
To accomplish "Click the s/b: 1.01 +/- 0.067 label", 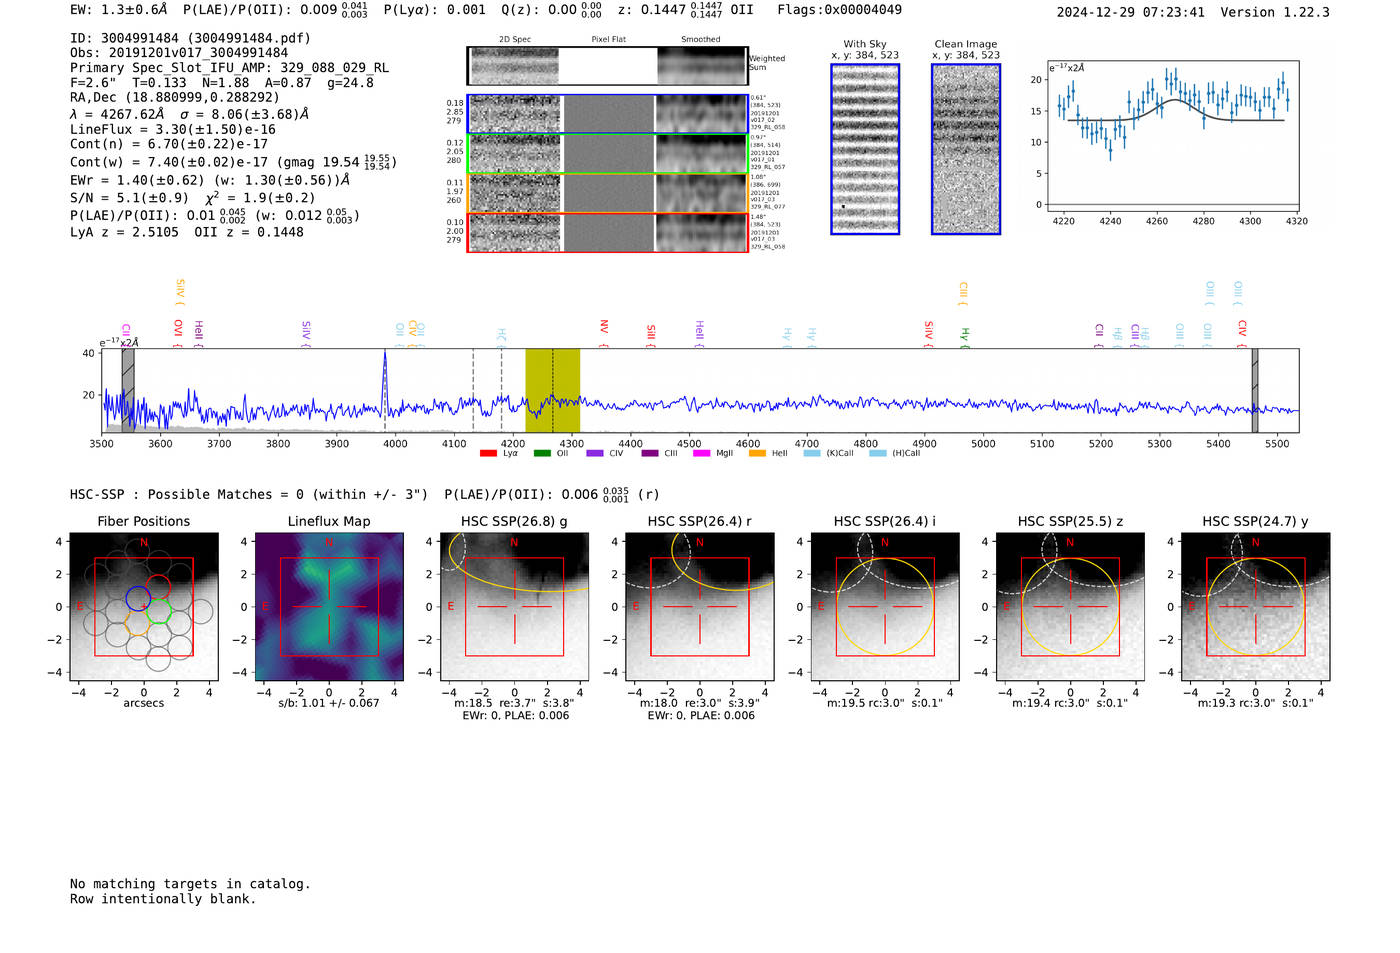I will 329,703.
